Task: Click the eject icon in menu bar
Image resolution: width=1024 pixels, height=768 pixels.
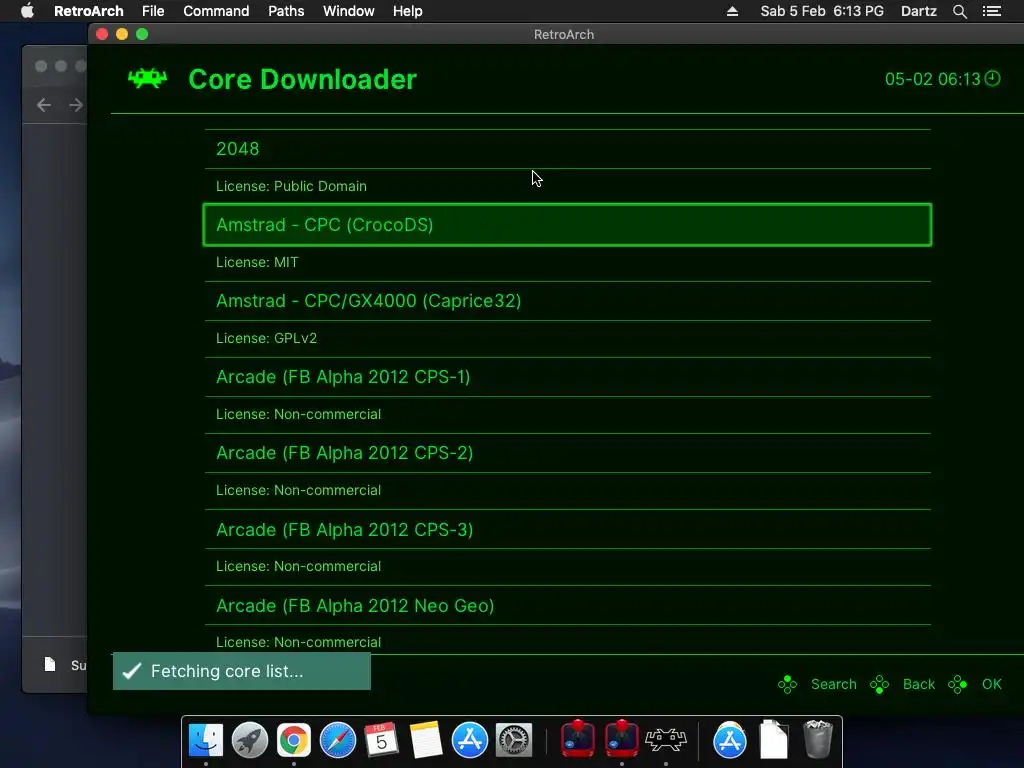Action: (x=732, y=11)
